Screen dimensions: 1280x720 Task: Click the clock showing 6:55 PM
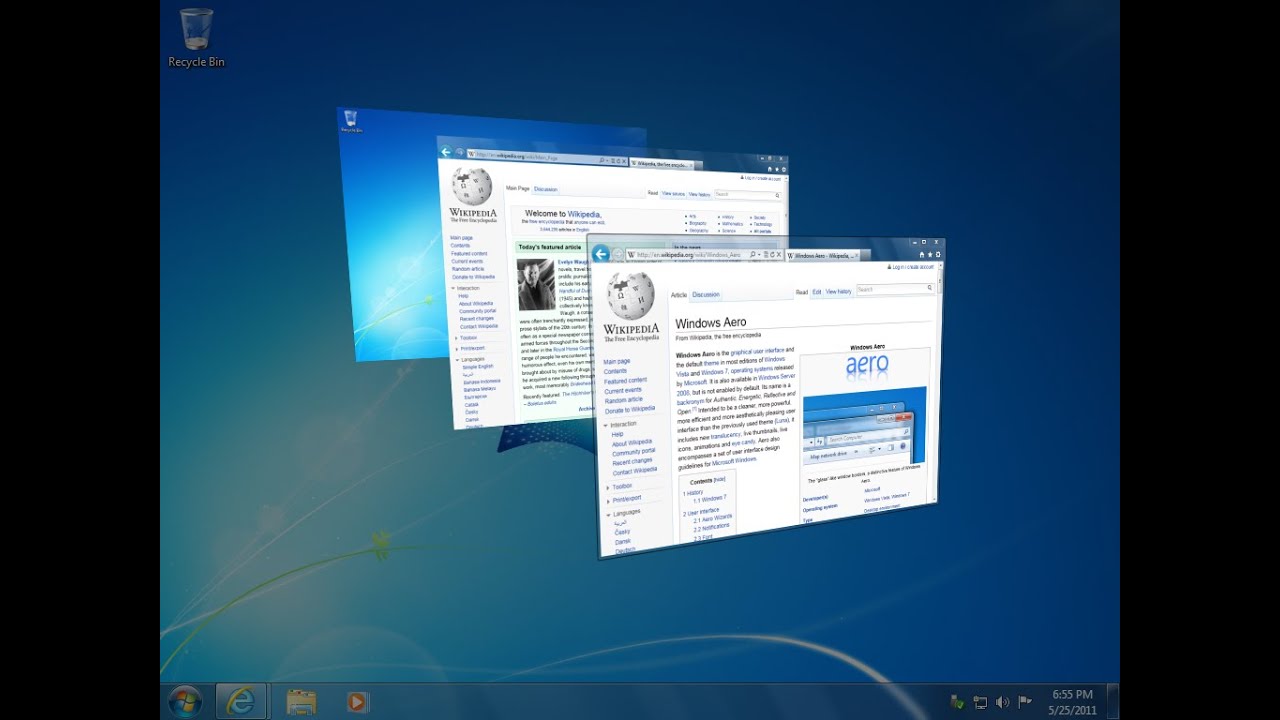point(1072,702)
